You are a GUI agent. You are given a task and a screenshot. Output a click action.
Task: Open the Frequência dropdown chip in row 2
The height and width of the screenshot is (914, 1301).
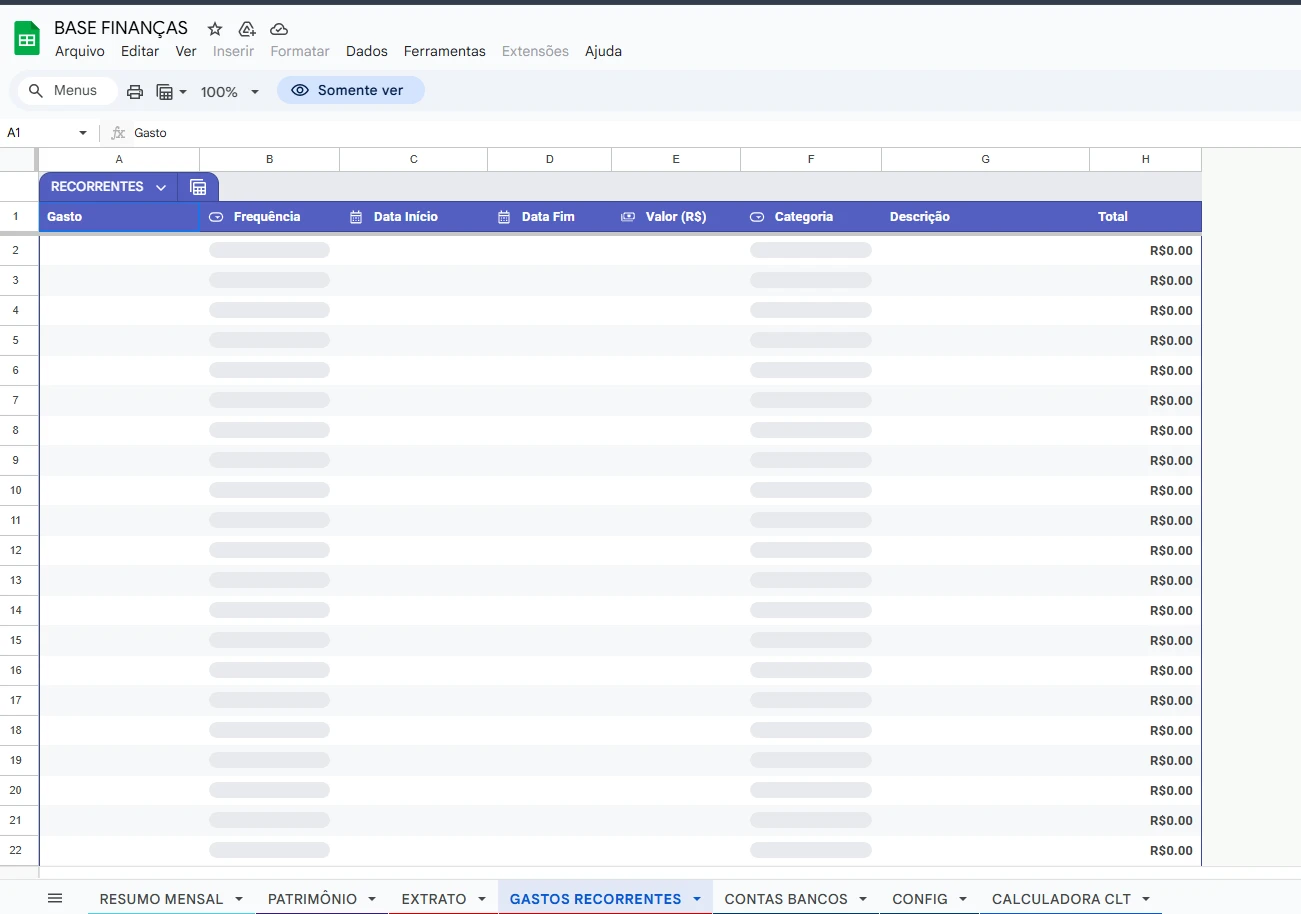click(269, 250)
